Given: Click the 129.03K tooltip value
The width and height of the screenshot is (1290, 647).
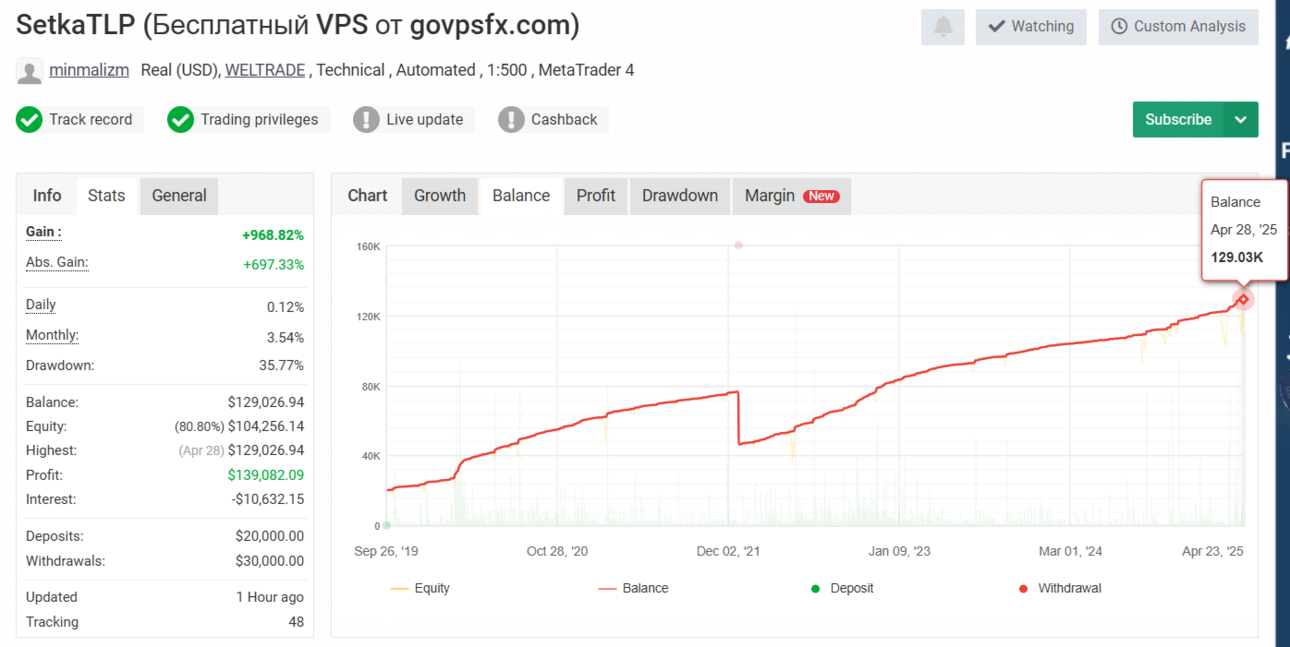Looking at the screenshot, I should coord(1237,258).
